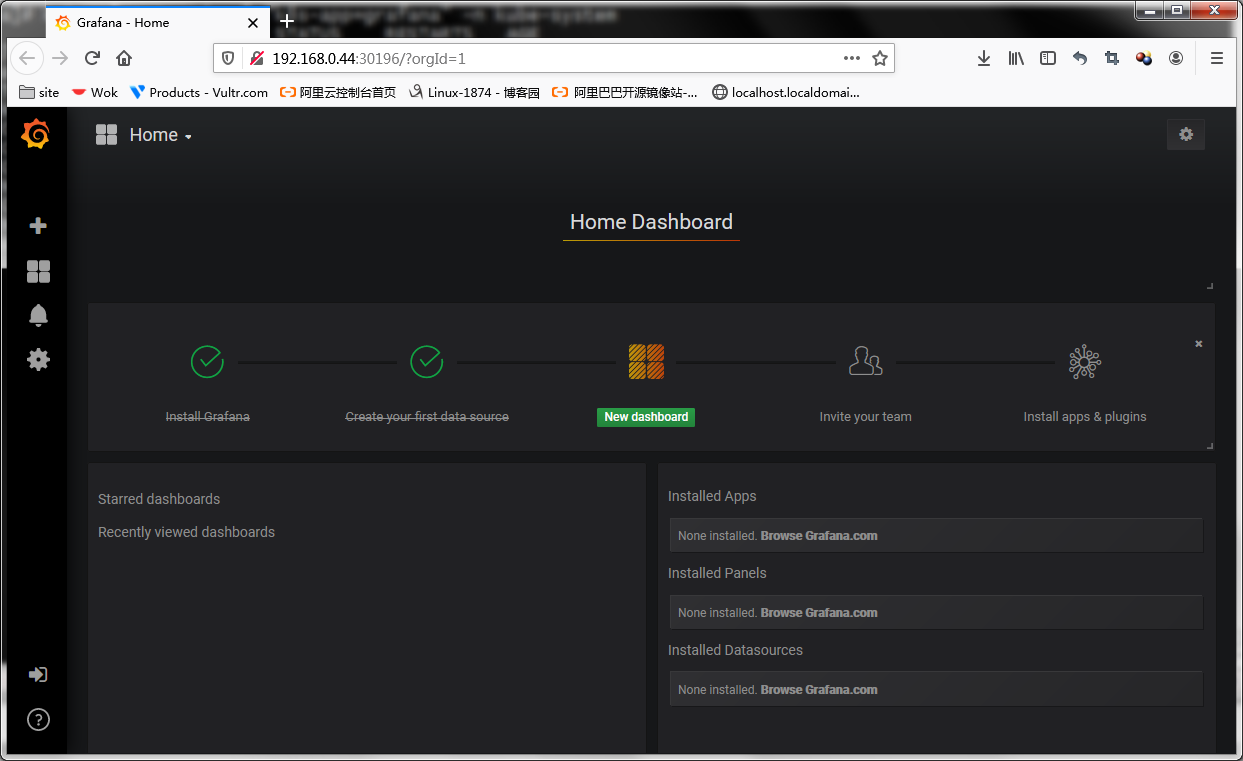The height and width of the screenshot is (761, 1243).
Task: Open the Dashboards sidebar icon
Action: tap(38, 271)
